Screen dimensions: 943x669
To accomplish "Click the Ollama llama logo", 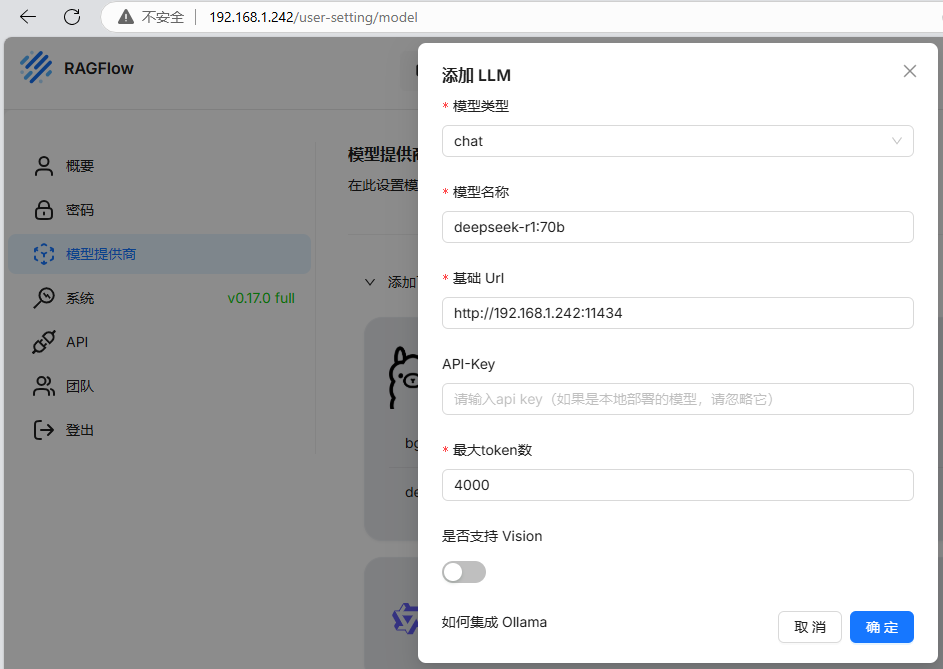I will tap(402, 377).
